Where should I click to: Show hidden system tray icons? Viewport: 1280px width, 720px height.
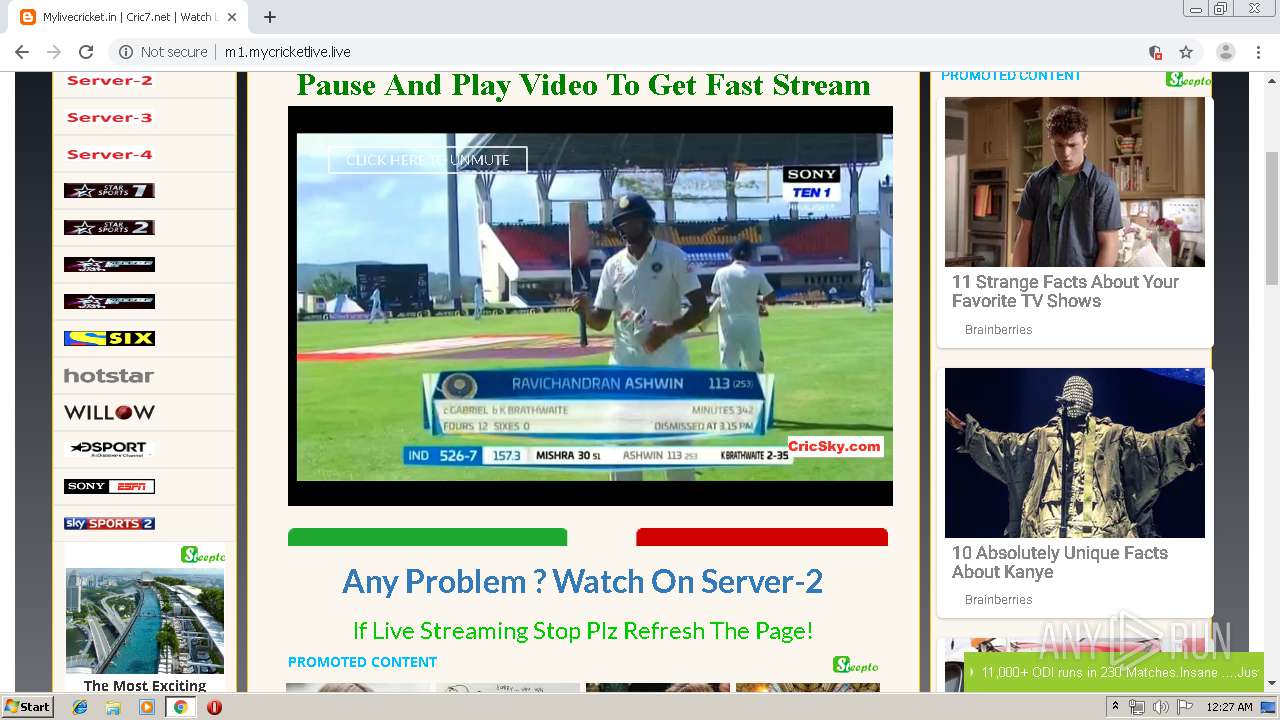coord(1115,707)
